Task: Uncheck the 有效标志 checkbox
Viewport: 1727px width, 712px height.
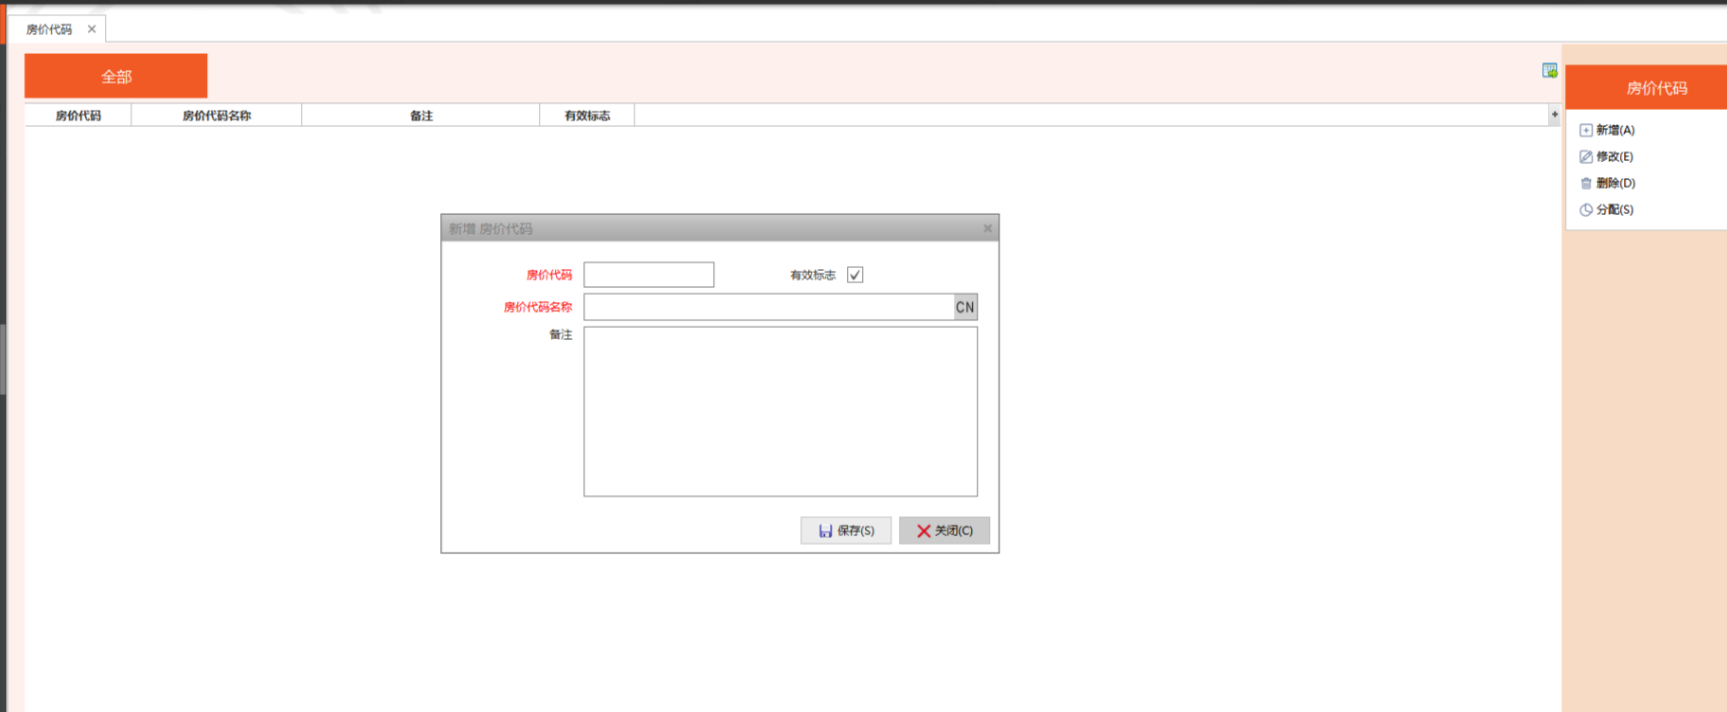Action: (855, 275)
